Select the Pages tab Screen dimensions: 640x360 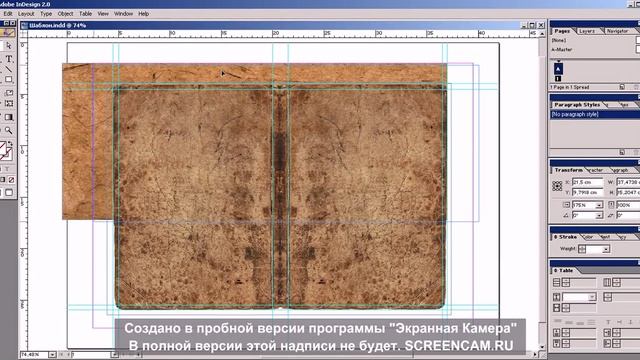pos(562,31)
